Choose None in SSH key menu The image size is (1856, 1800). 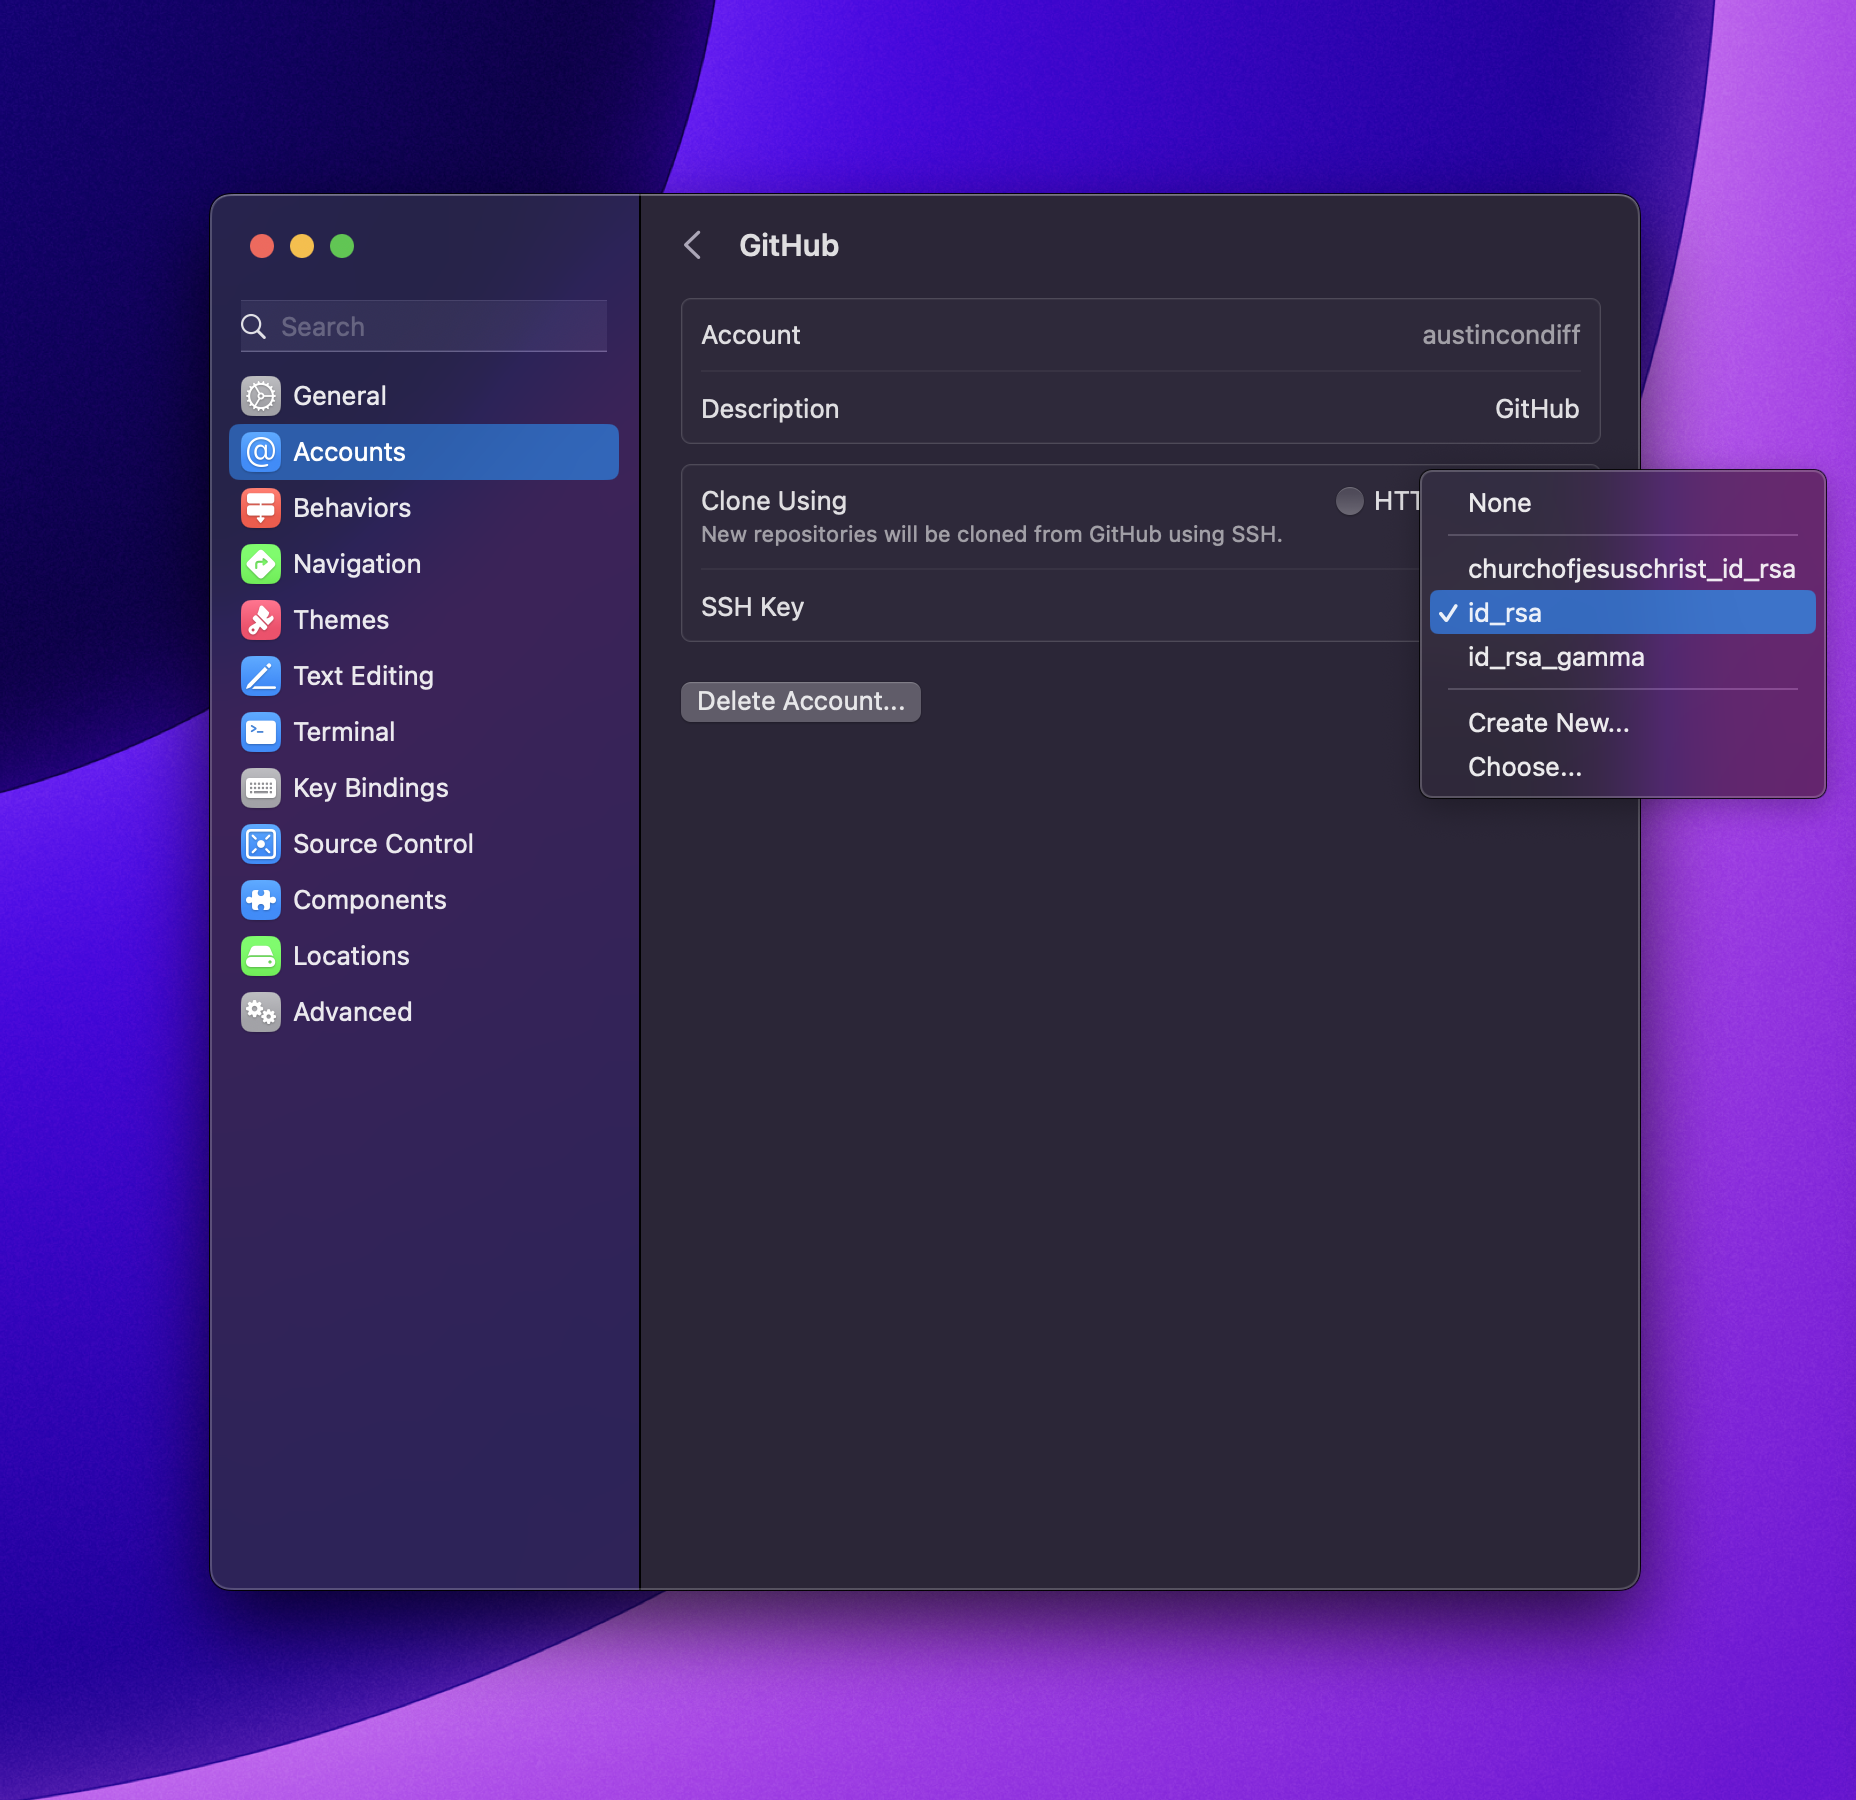click(1622, 503)
